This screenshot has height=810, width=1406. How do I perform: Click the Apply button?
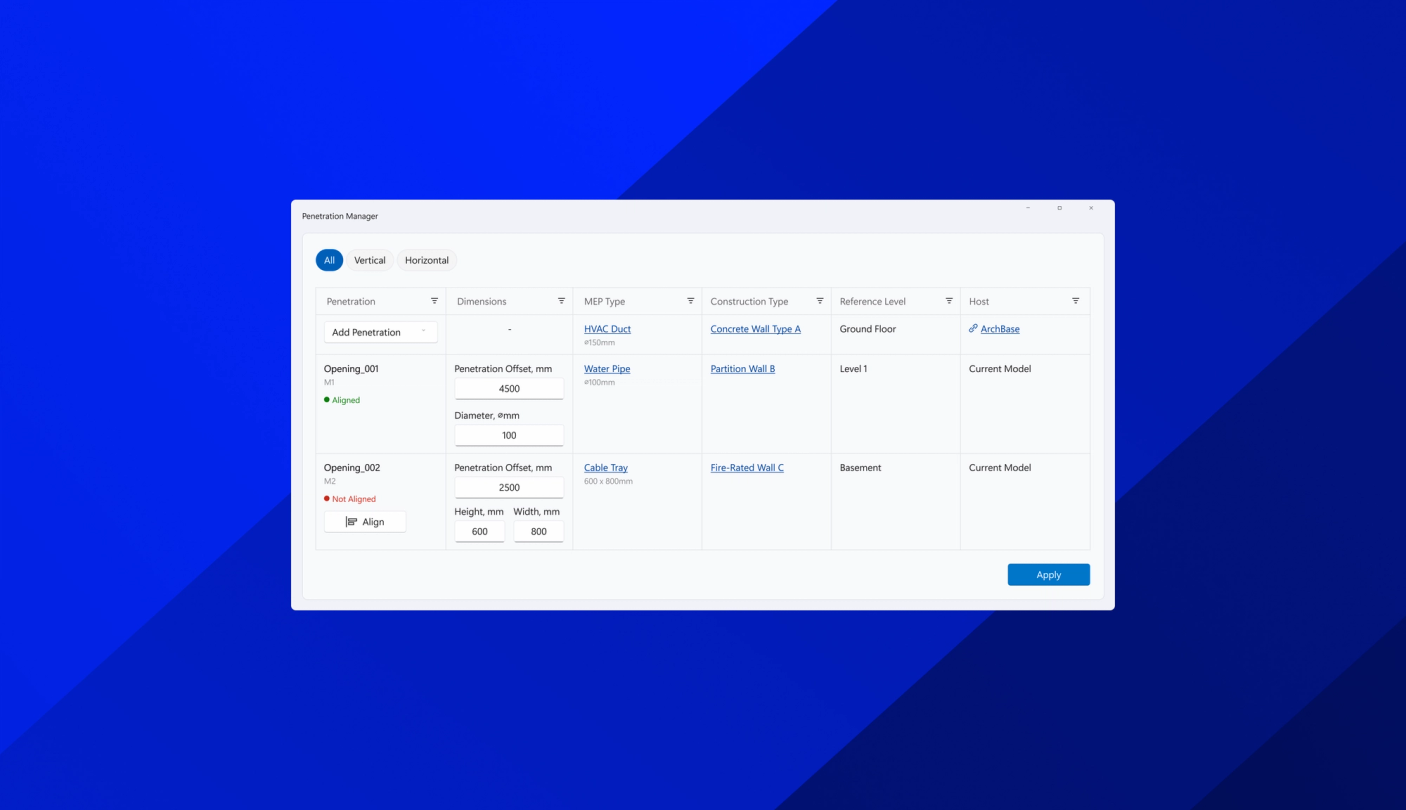point(1048,575)
